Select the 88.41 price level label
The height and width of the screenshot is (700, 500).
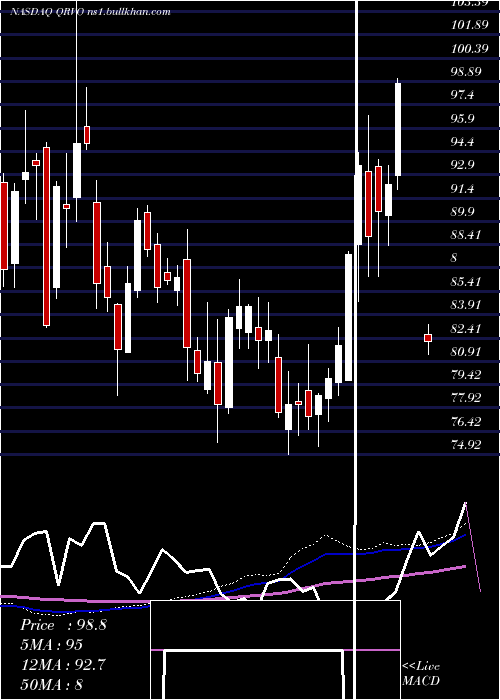point(467,235)
